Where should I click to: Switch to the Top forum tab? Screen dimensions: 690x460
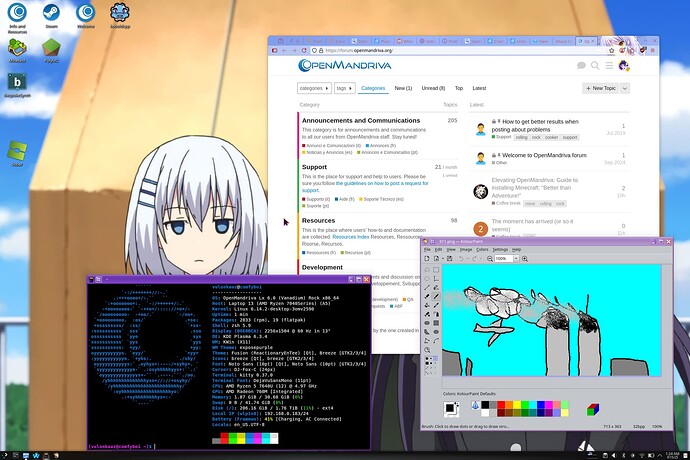(459, 88)
